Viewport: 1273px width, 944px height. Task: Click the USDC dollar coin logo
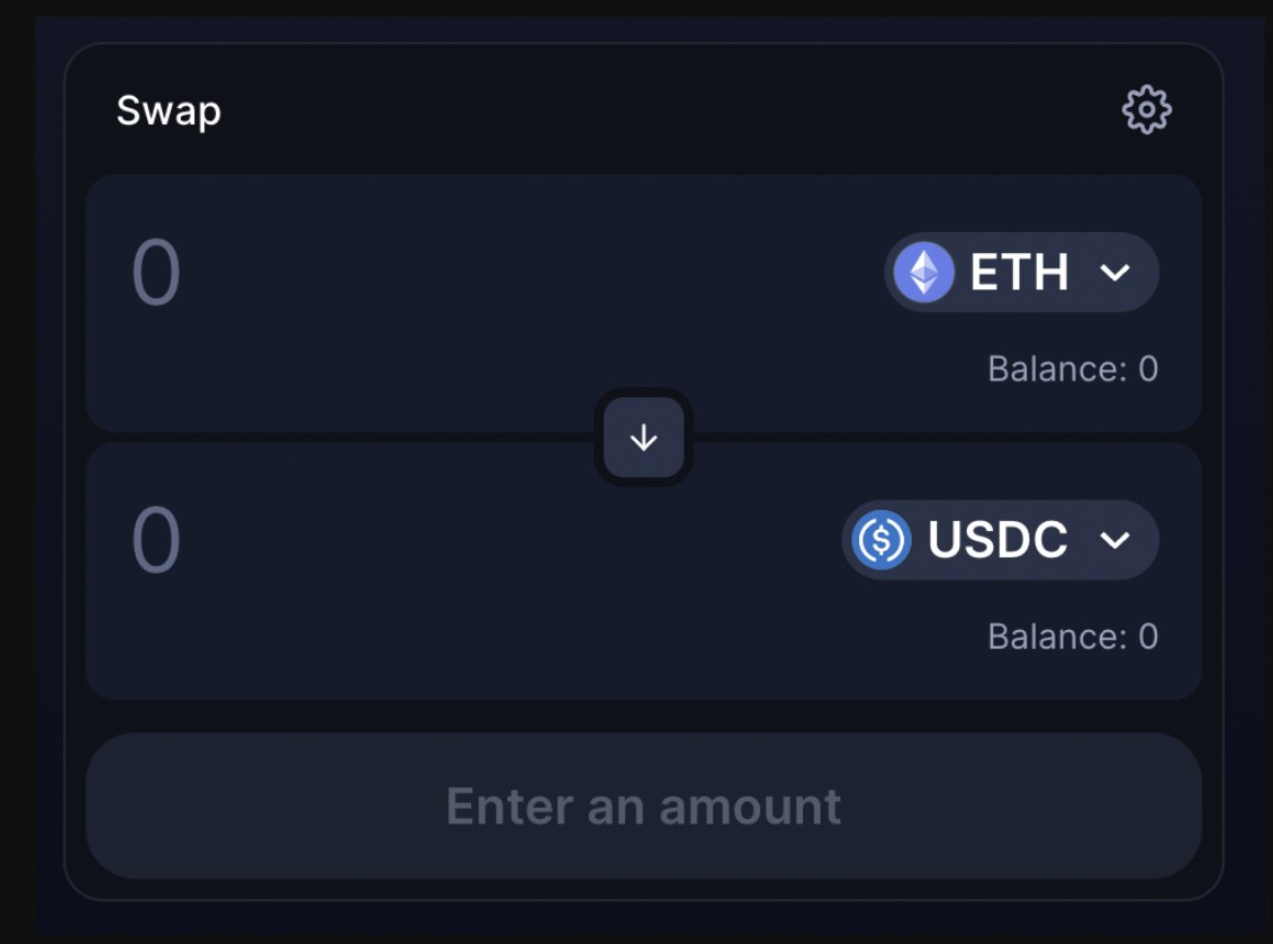881,540
